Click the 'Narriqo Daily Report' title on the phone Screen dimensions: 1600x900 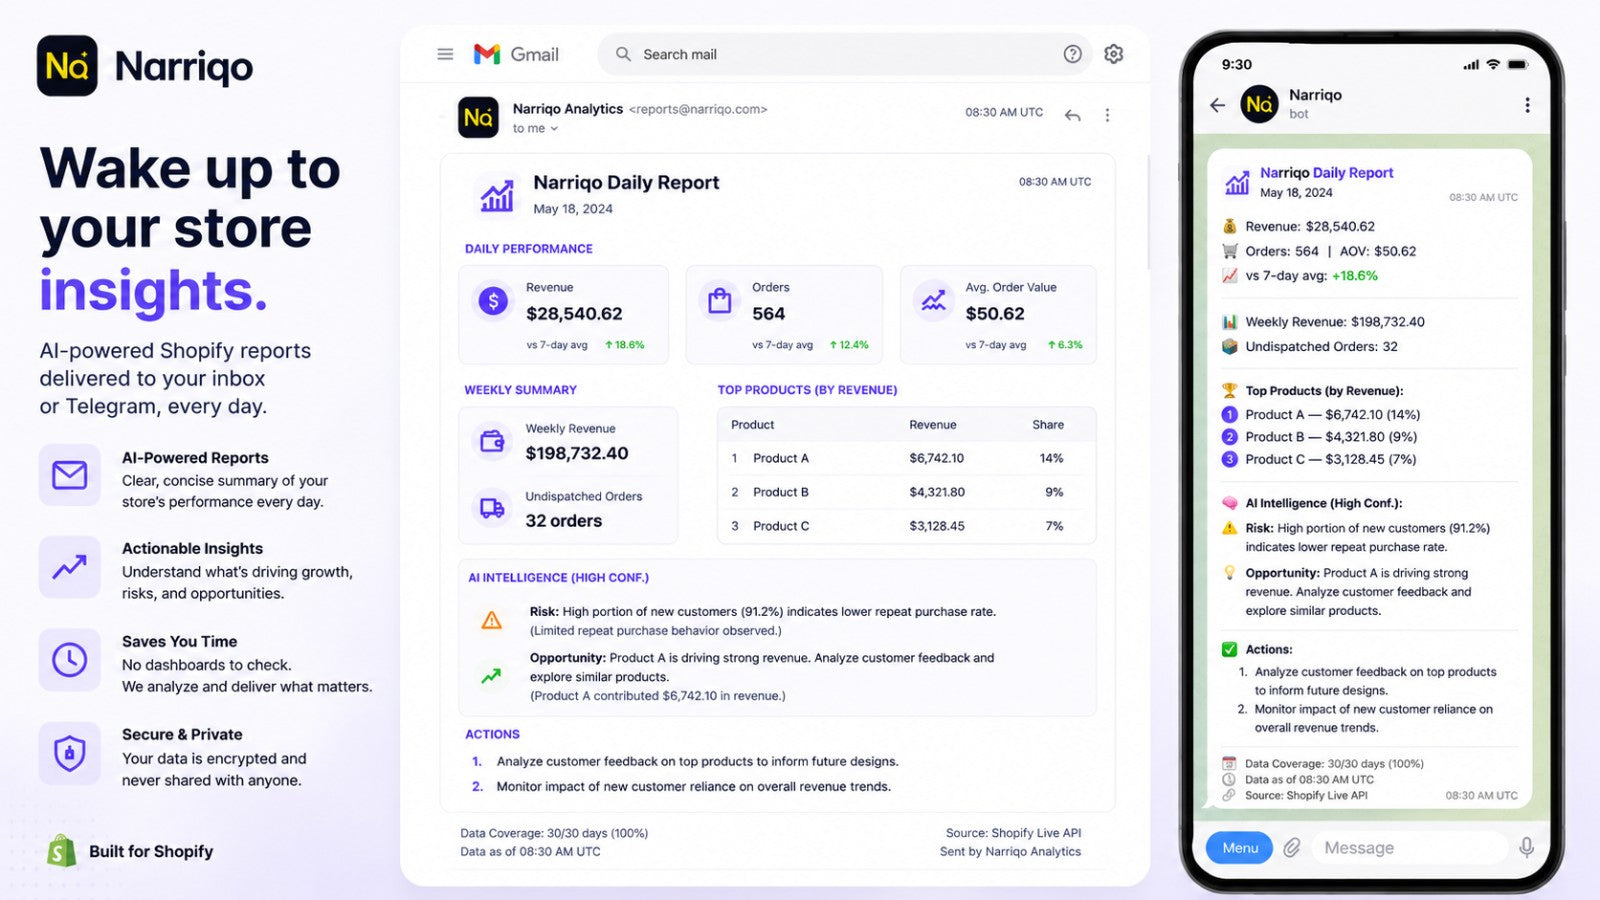[x=1326, y=172]
